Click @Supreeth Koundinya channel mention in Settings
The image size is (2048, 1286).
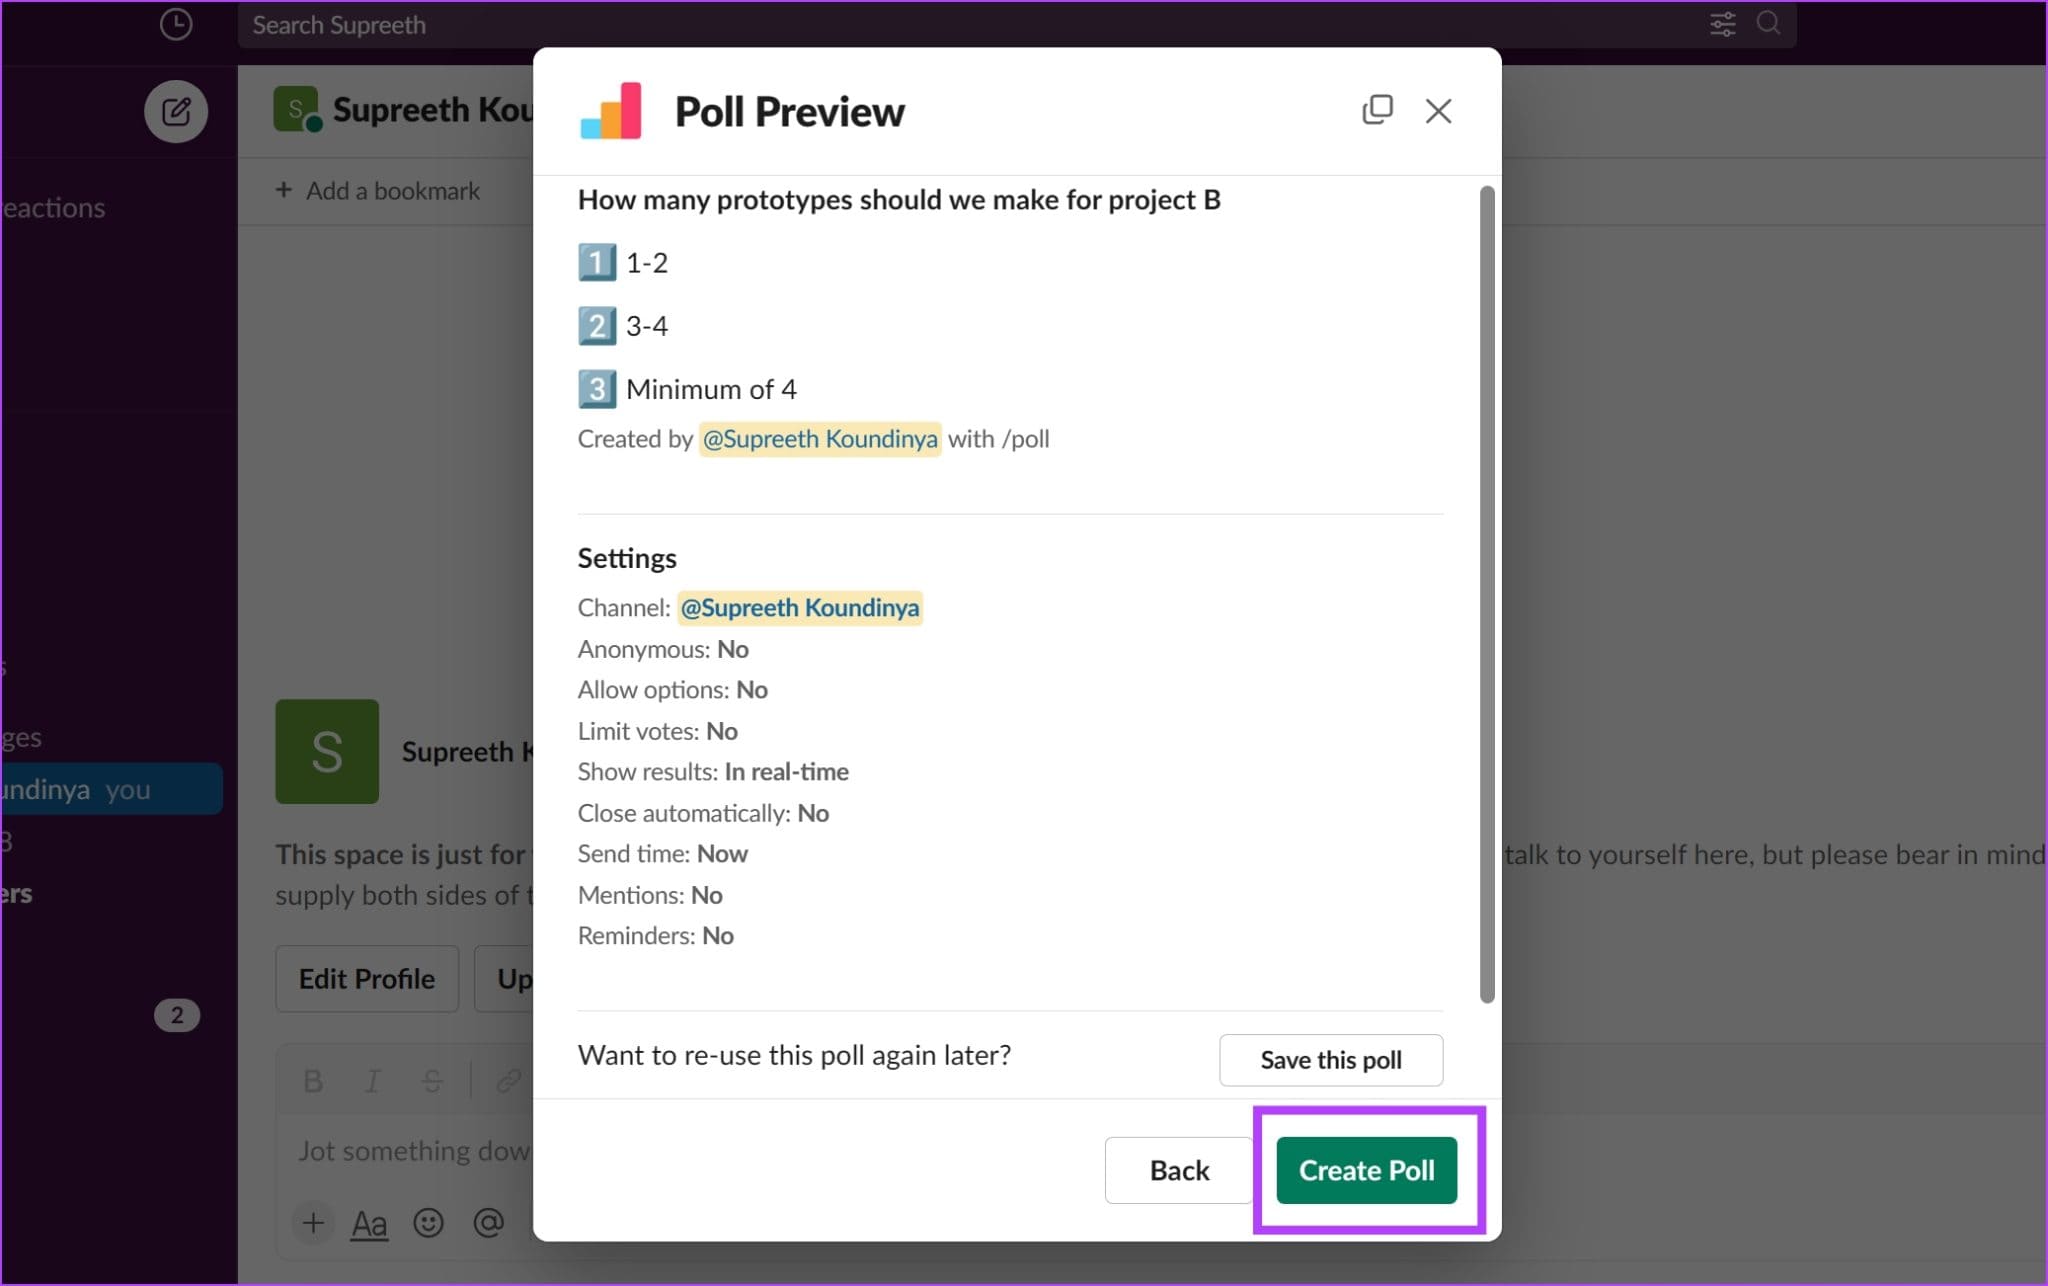tap(800, 608)
